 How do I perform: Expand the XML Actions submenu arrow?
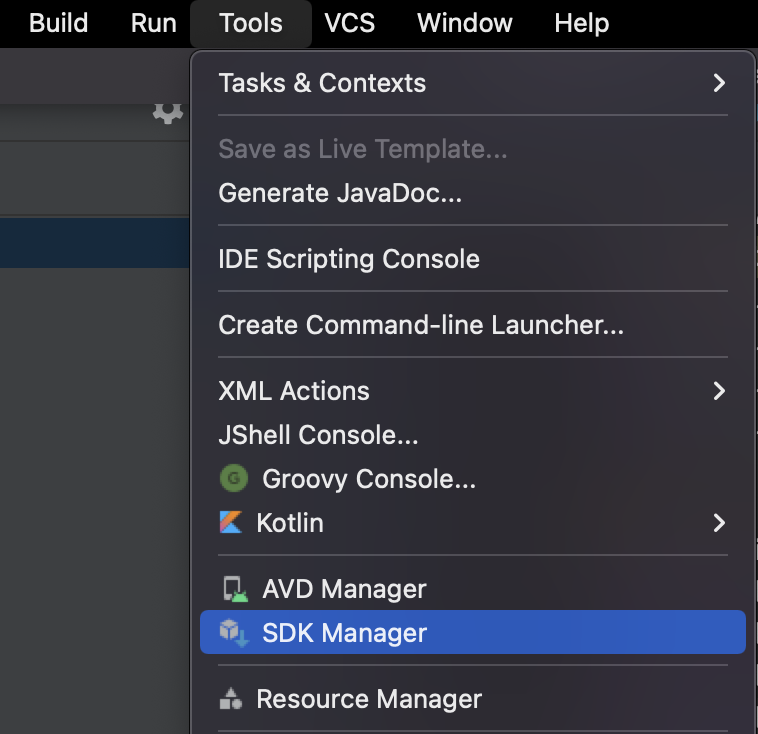click(719, 391)
